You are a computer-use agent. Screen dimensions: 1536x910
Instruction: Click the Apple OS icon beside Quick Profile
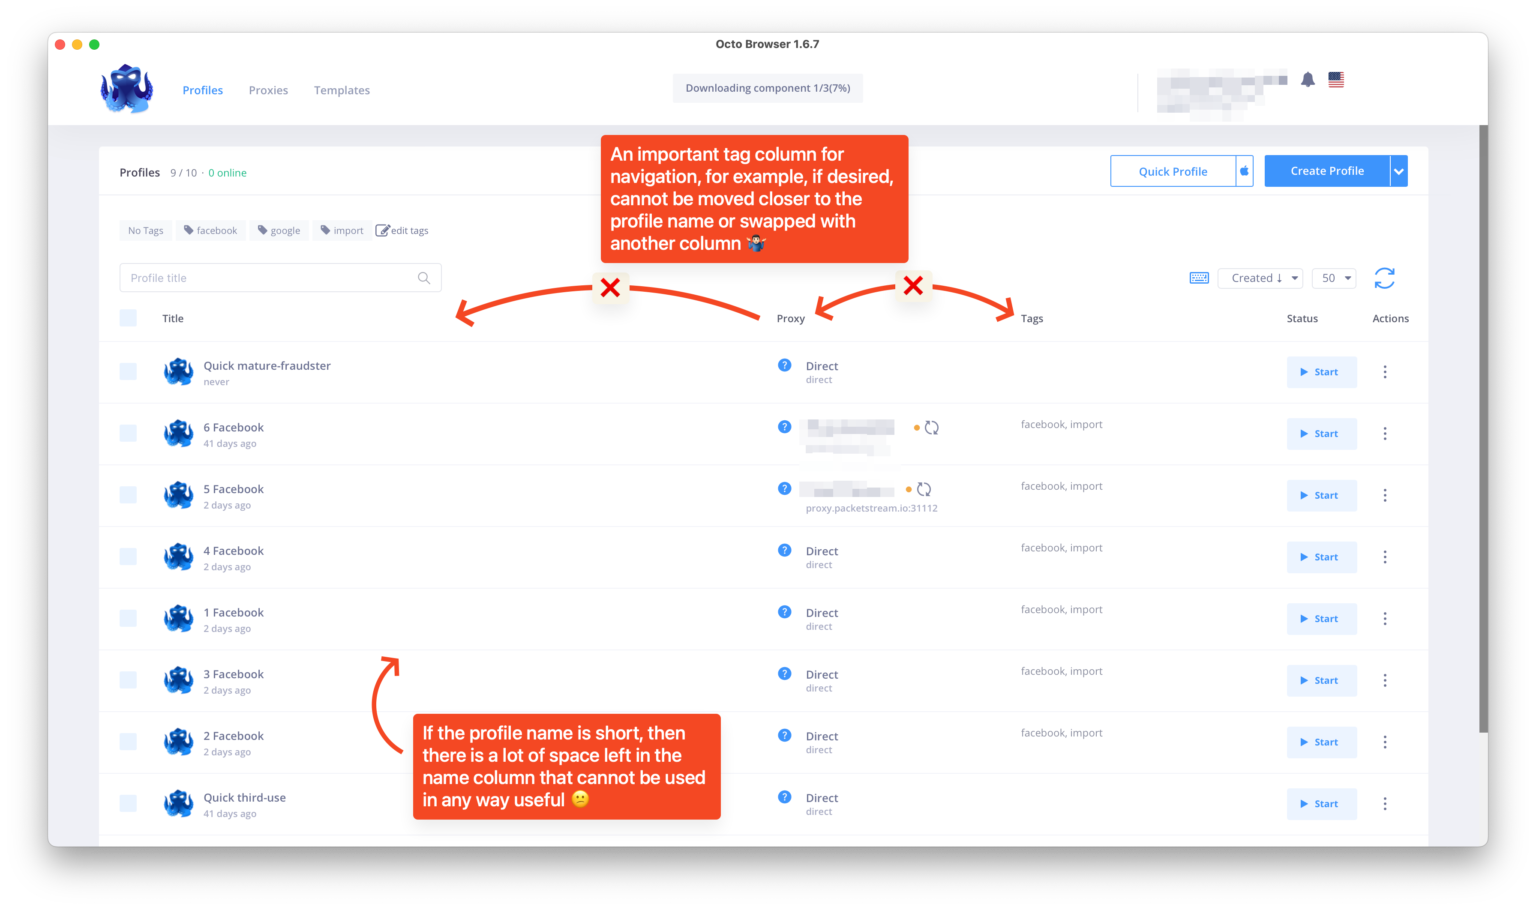[1244, 171]
